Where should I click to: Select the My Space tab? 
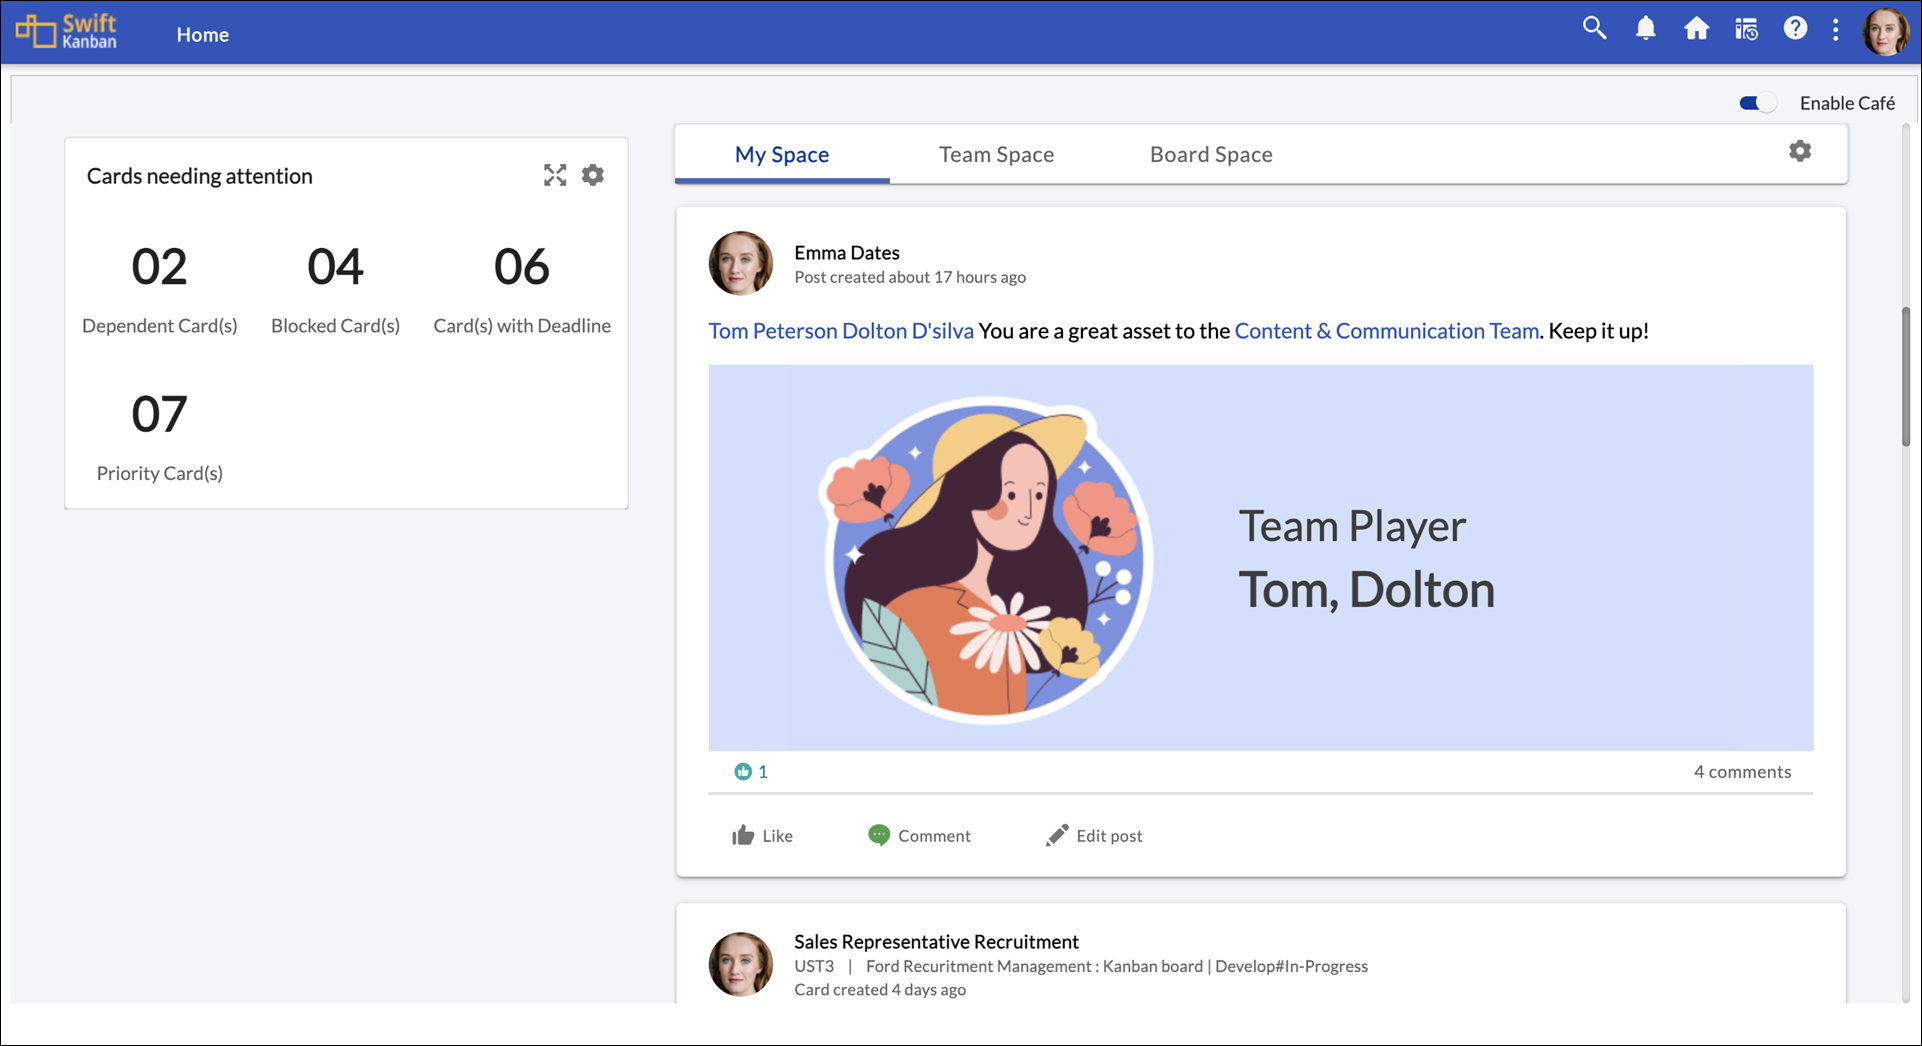(x=781, y=155)
